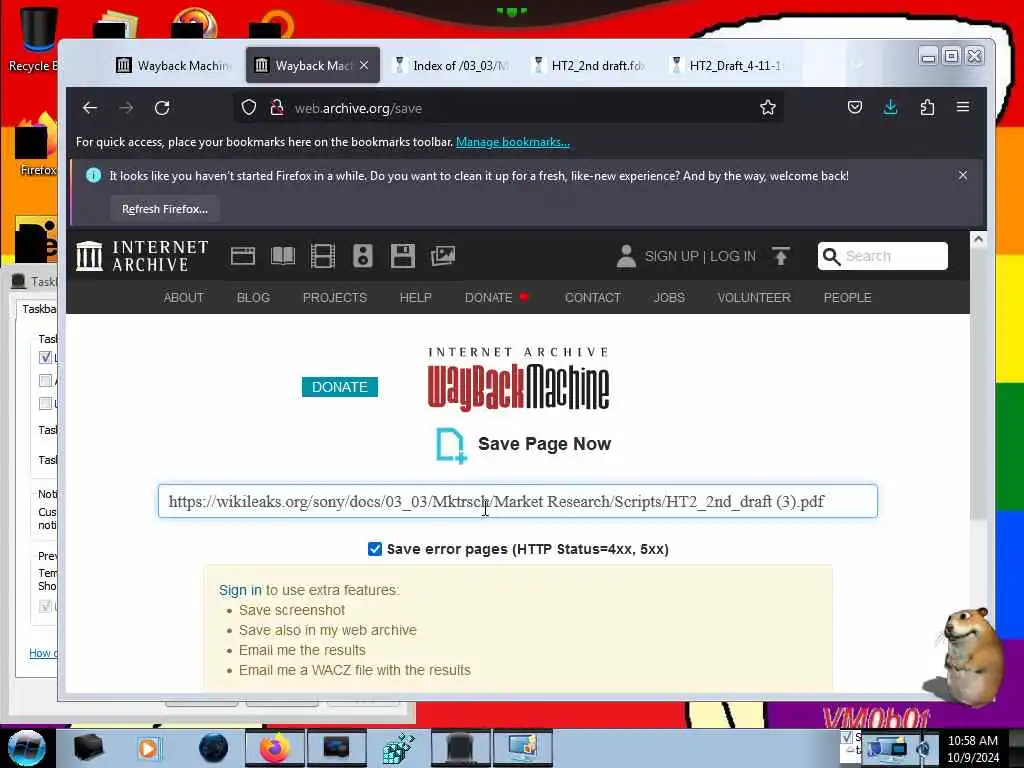Open the tracking protection shield icon
Viewport: 1024px width, 768px height.
click(249, 108)
